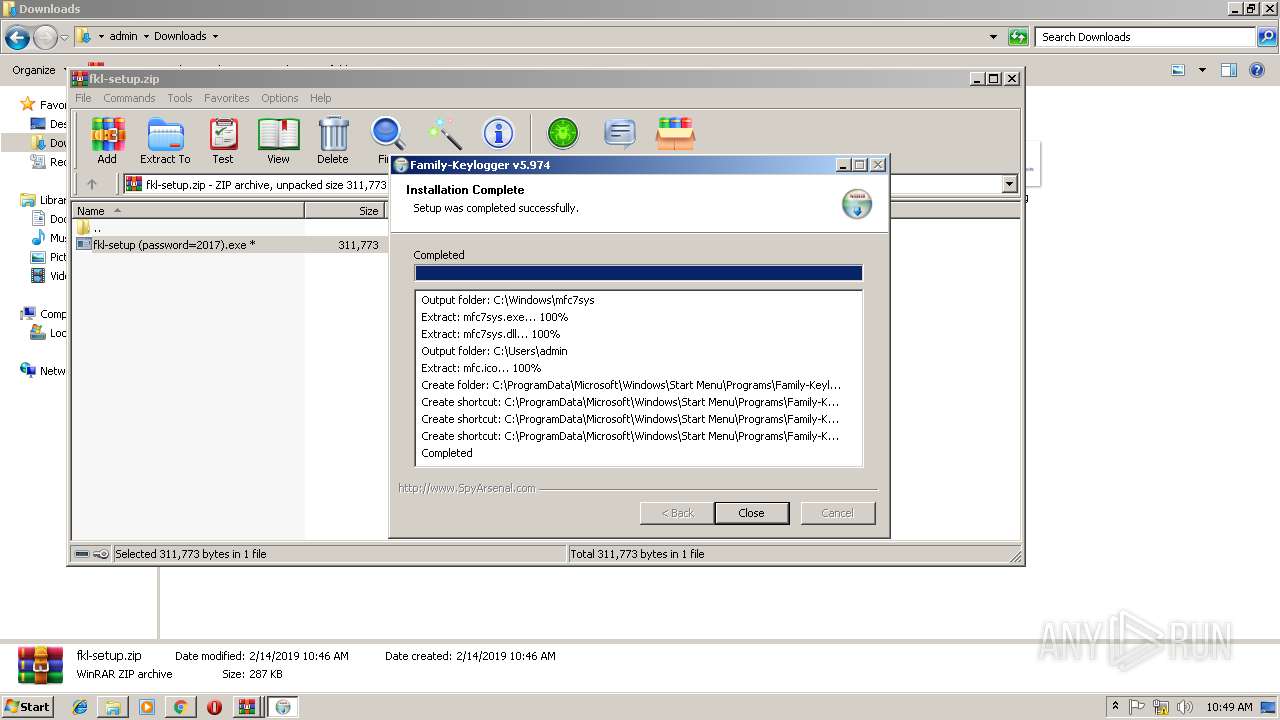Click the Explorer forward navigation button
The height and width of the screenshot is (720, 1280).
[45, 38]
